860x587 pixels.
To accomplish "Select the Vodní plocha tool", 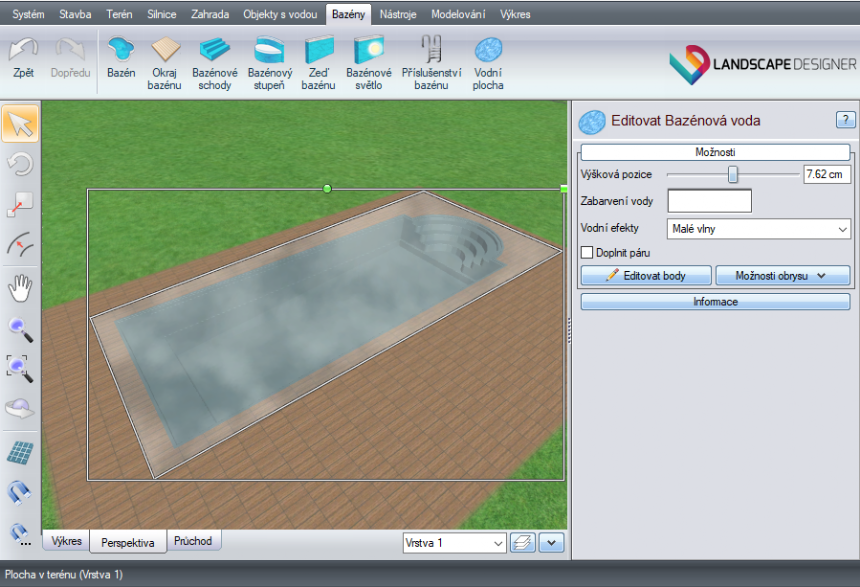I will point(488,63).
